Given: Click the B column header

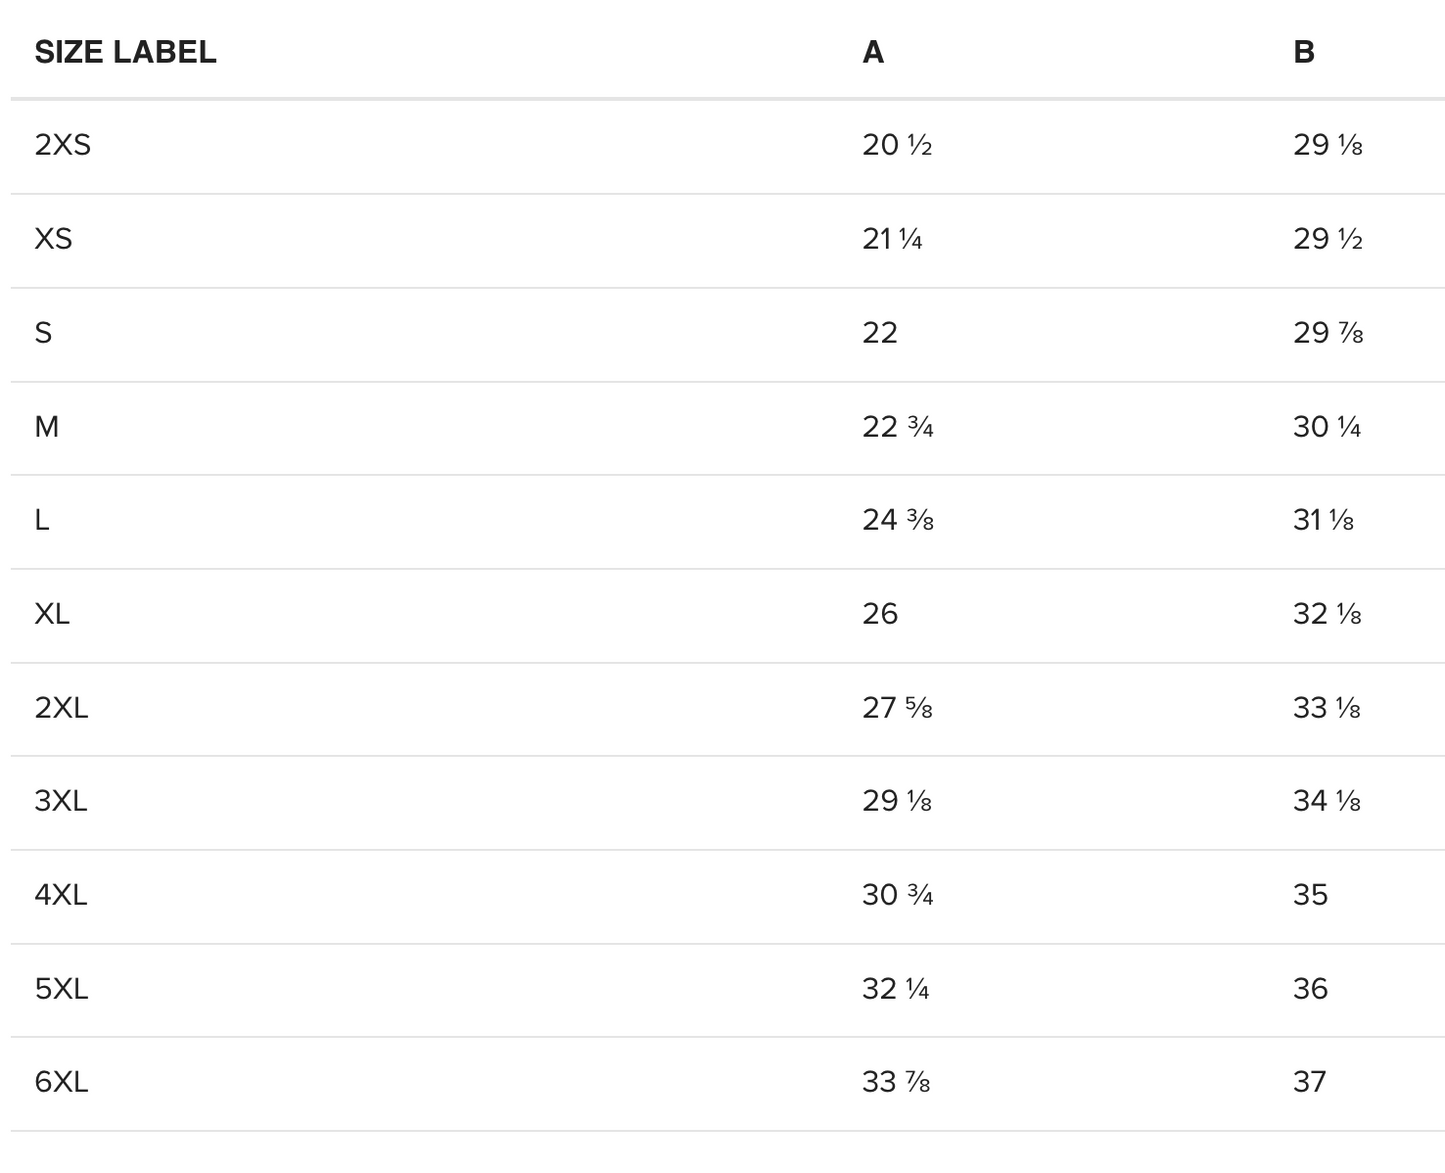Looking at the screenshot, I should [1303, 52].
